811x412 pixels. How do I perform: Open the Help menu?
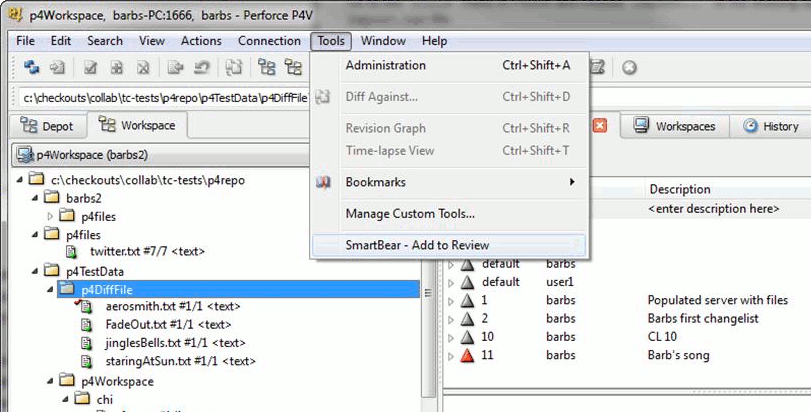(434, 41)
